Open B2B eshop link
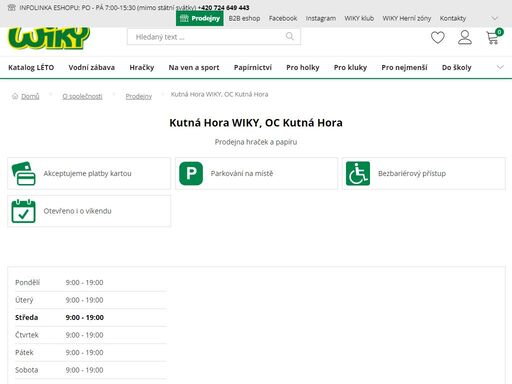 tap(244, 18)
